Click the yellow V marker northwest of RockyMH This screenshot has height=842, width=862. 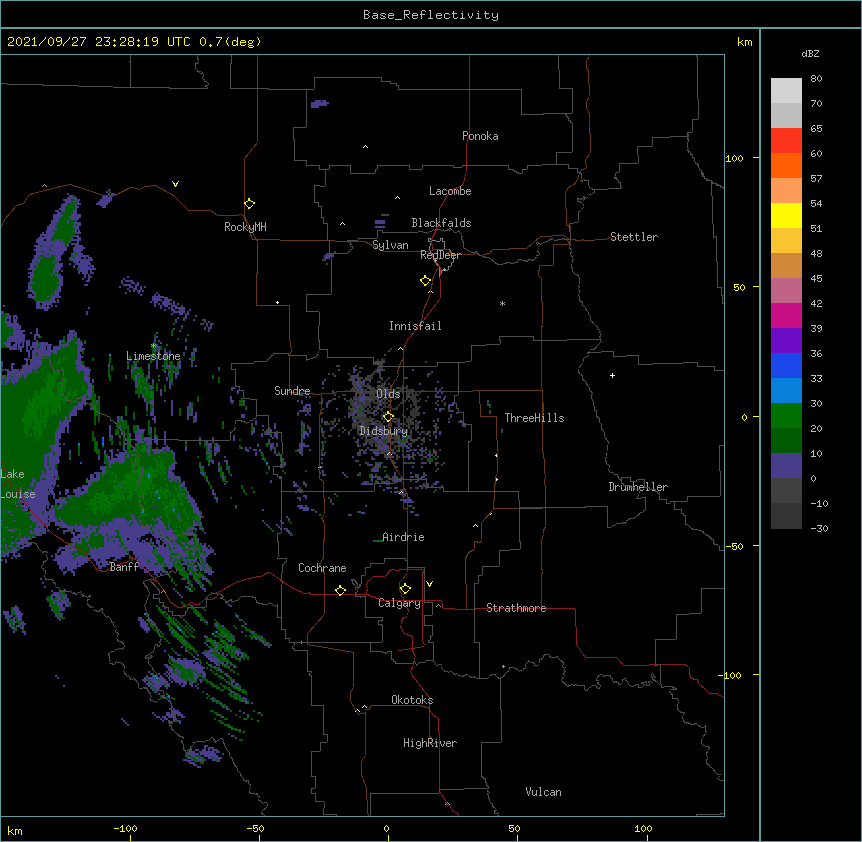(x=175, y=184)
